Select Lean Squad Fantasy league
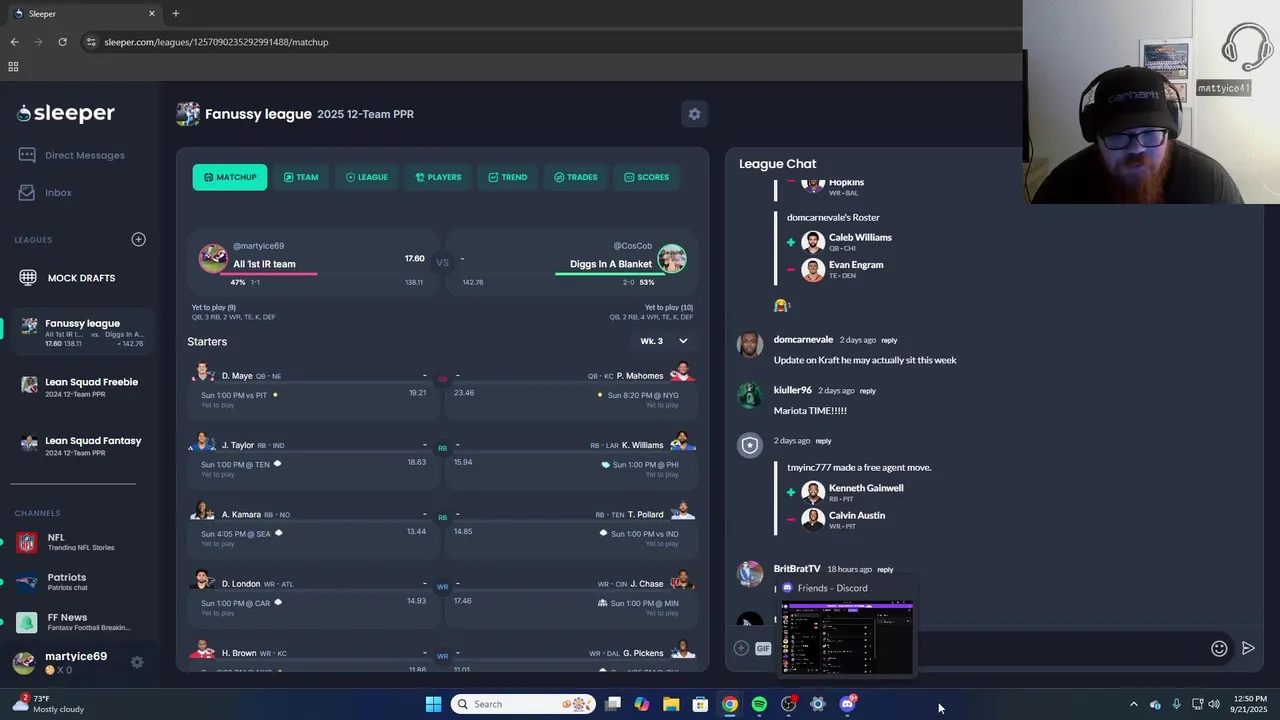This screenshot has width=1280, height=720. [80, 445]
